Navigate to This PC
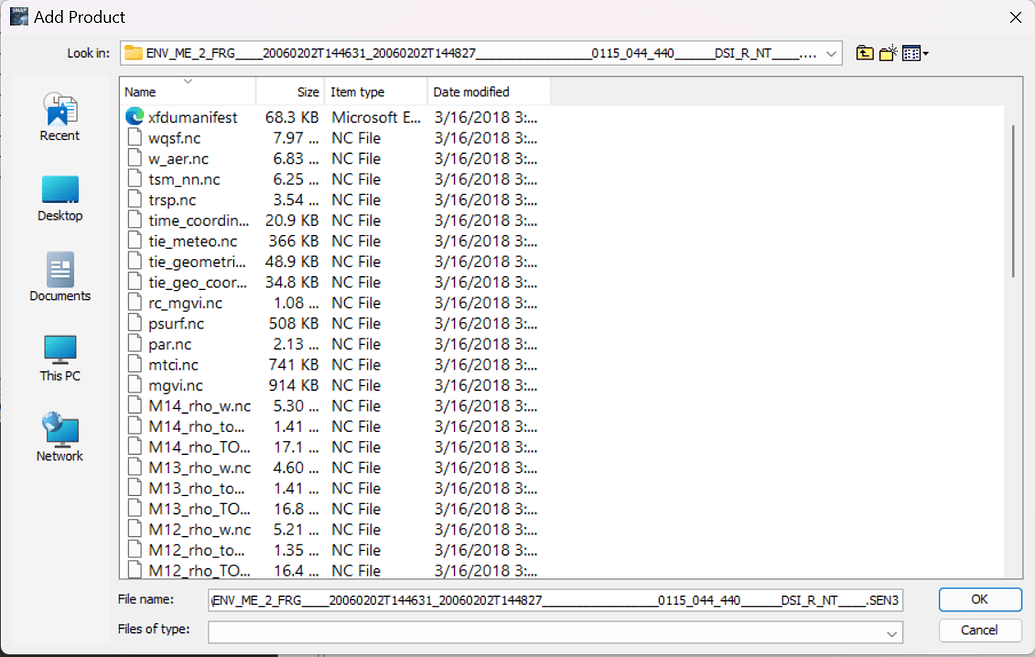The width and height of the screenshot is (1035, 657). click(60, 357)
